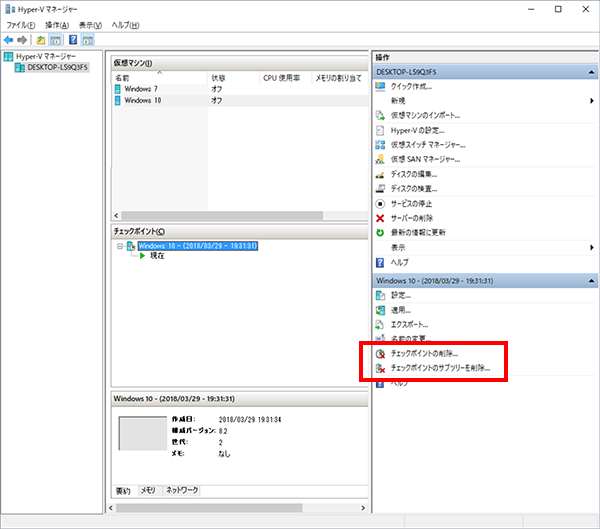600x529 pixels.
Task: Click the checkpoint エクスポート icon
Action: [380, 325]
